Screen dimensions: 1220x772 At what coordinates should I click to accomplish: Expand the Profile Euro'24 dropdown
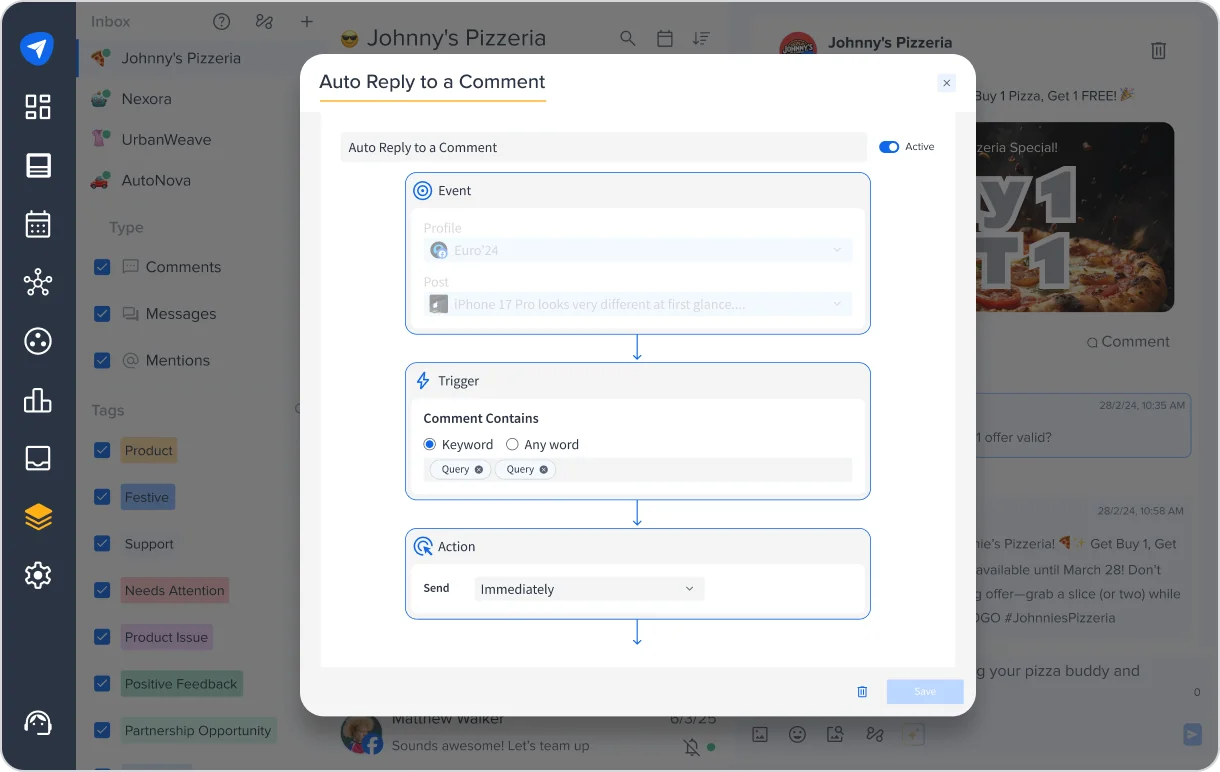click(x=637, y=250)
